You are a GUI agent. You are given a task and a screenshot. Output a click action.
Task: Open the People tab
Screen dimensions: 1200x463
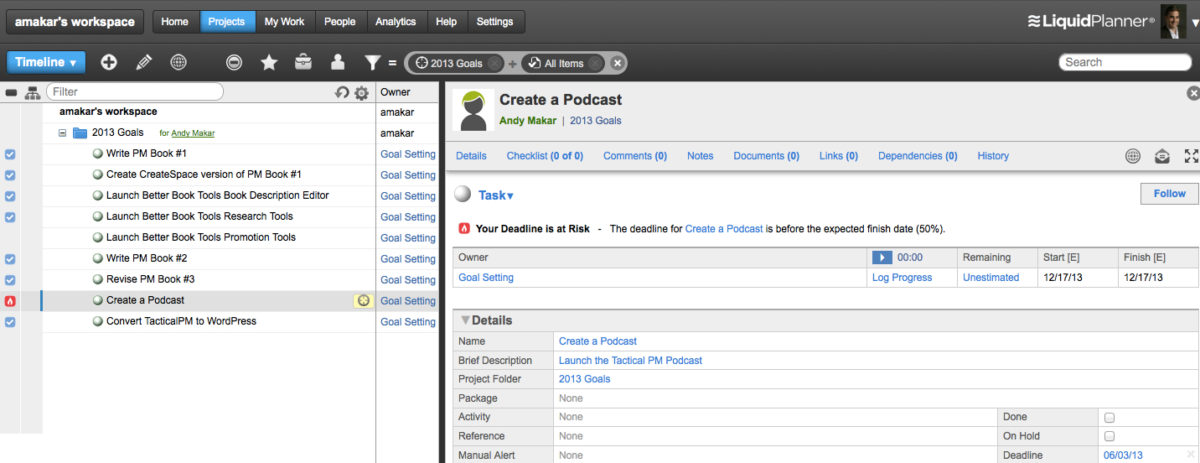340,21
